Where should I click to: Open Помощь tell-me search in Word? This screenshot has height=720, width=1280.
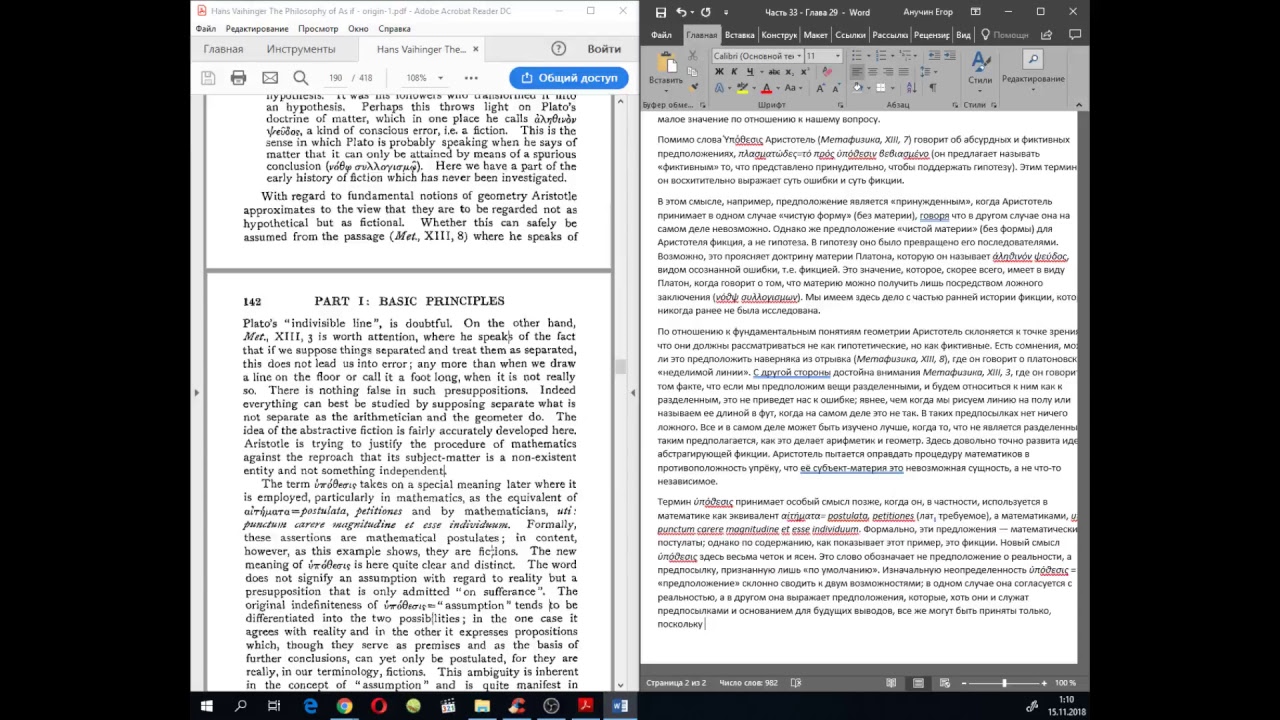[x=1006, y=34]
